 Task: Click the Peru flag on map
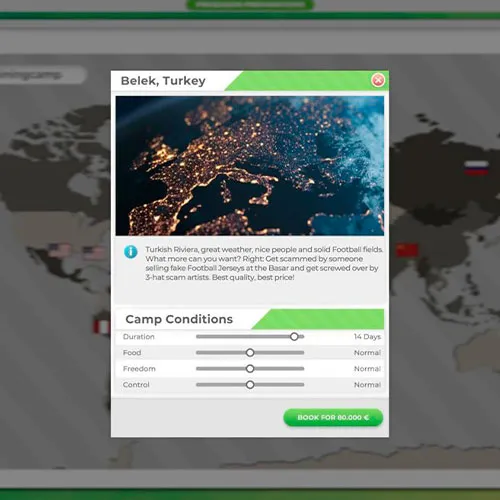tap(102, 327)
